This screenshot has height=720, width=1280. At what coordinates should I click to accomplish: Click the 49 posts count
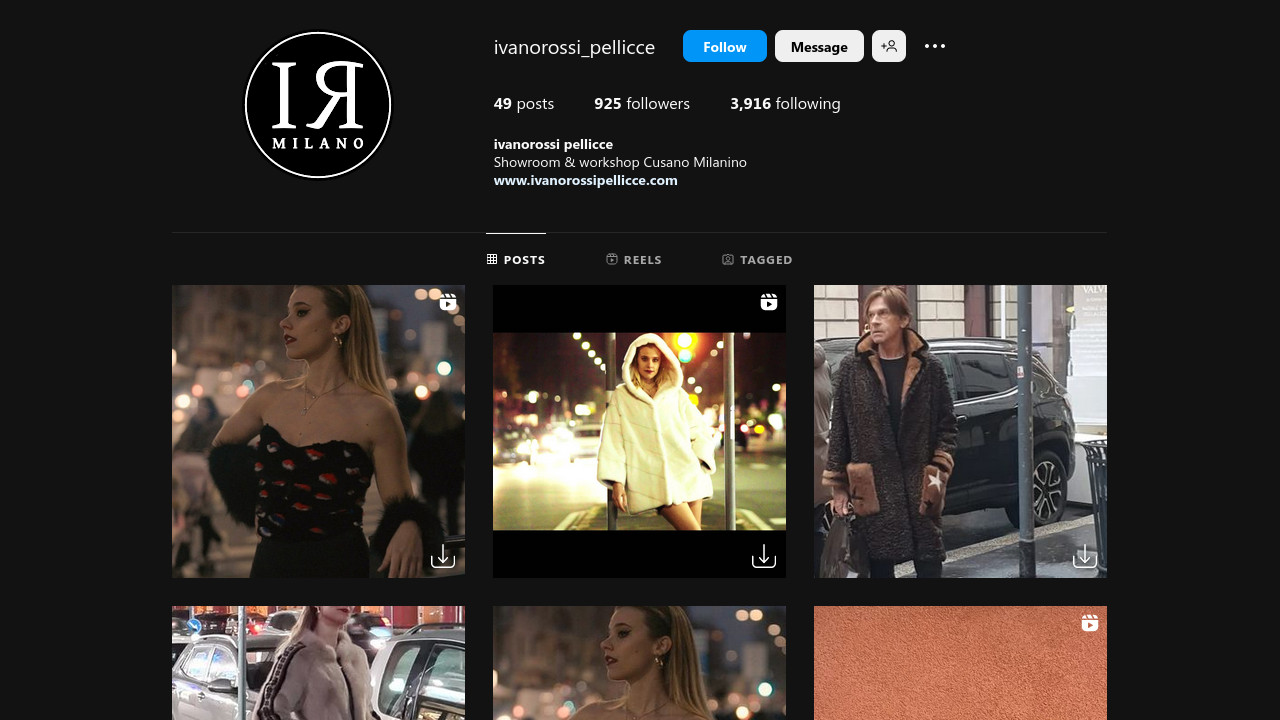(524, 103)
